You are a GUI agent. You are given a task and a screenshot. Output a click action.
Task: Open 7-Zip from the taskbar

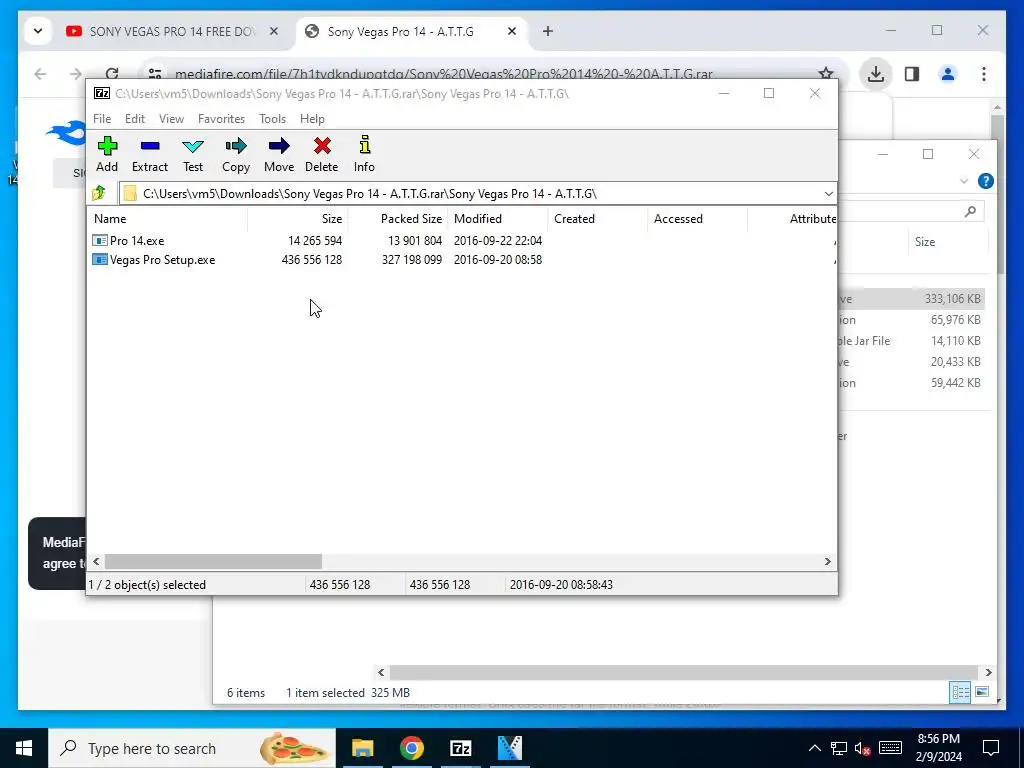point(460,748)
